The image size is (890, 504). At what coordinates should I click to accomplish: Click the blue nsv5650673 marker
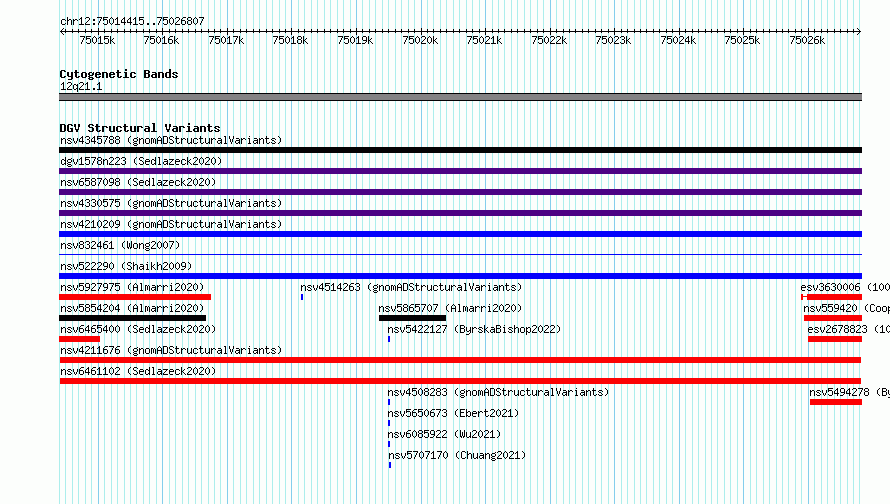[389, 423]
